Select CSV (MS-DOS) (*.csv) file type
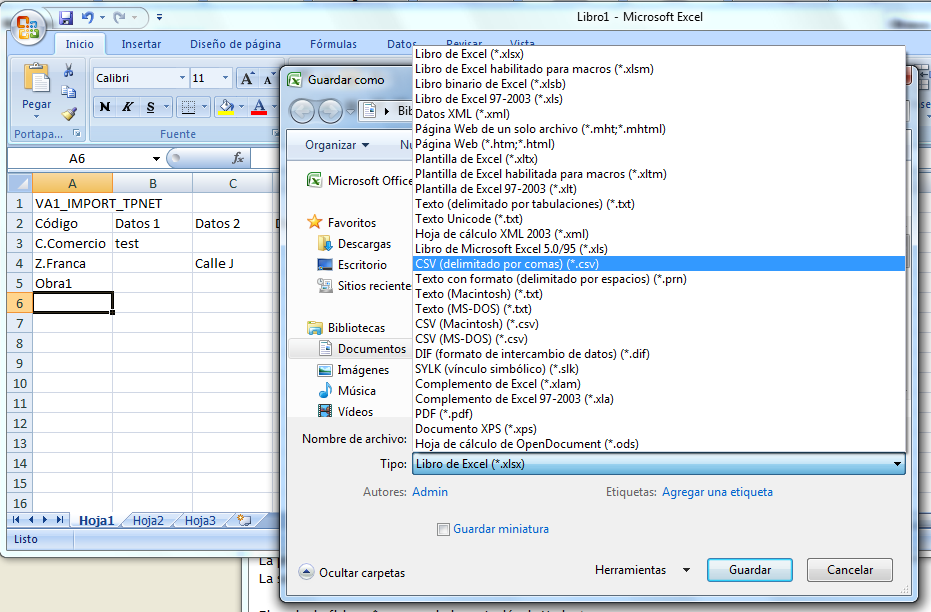 pos(658,338)
